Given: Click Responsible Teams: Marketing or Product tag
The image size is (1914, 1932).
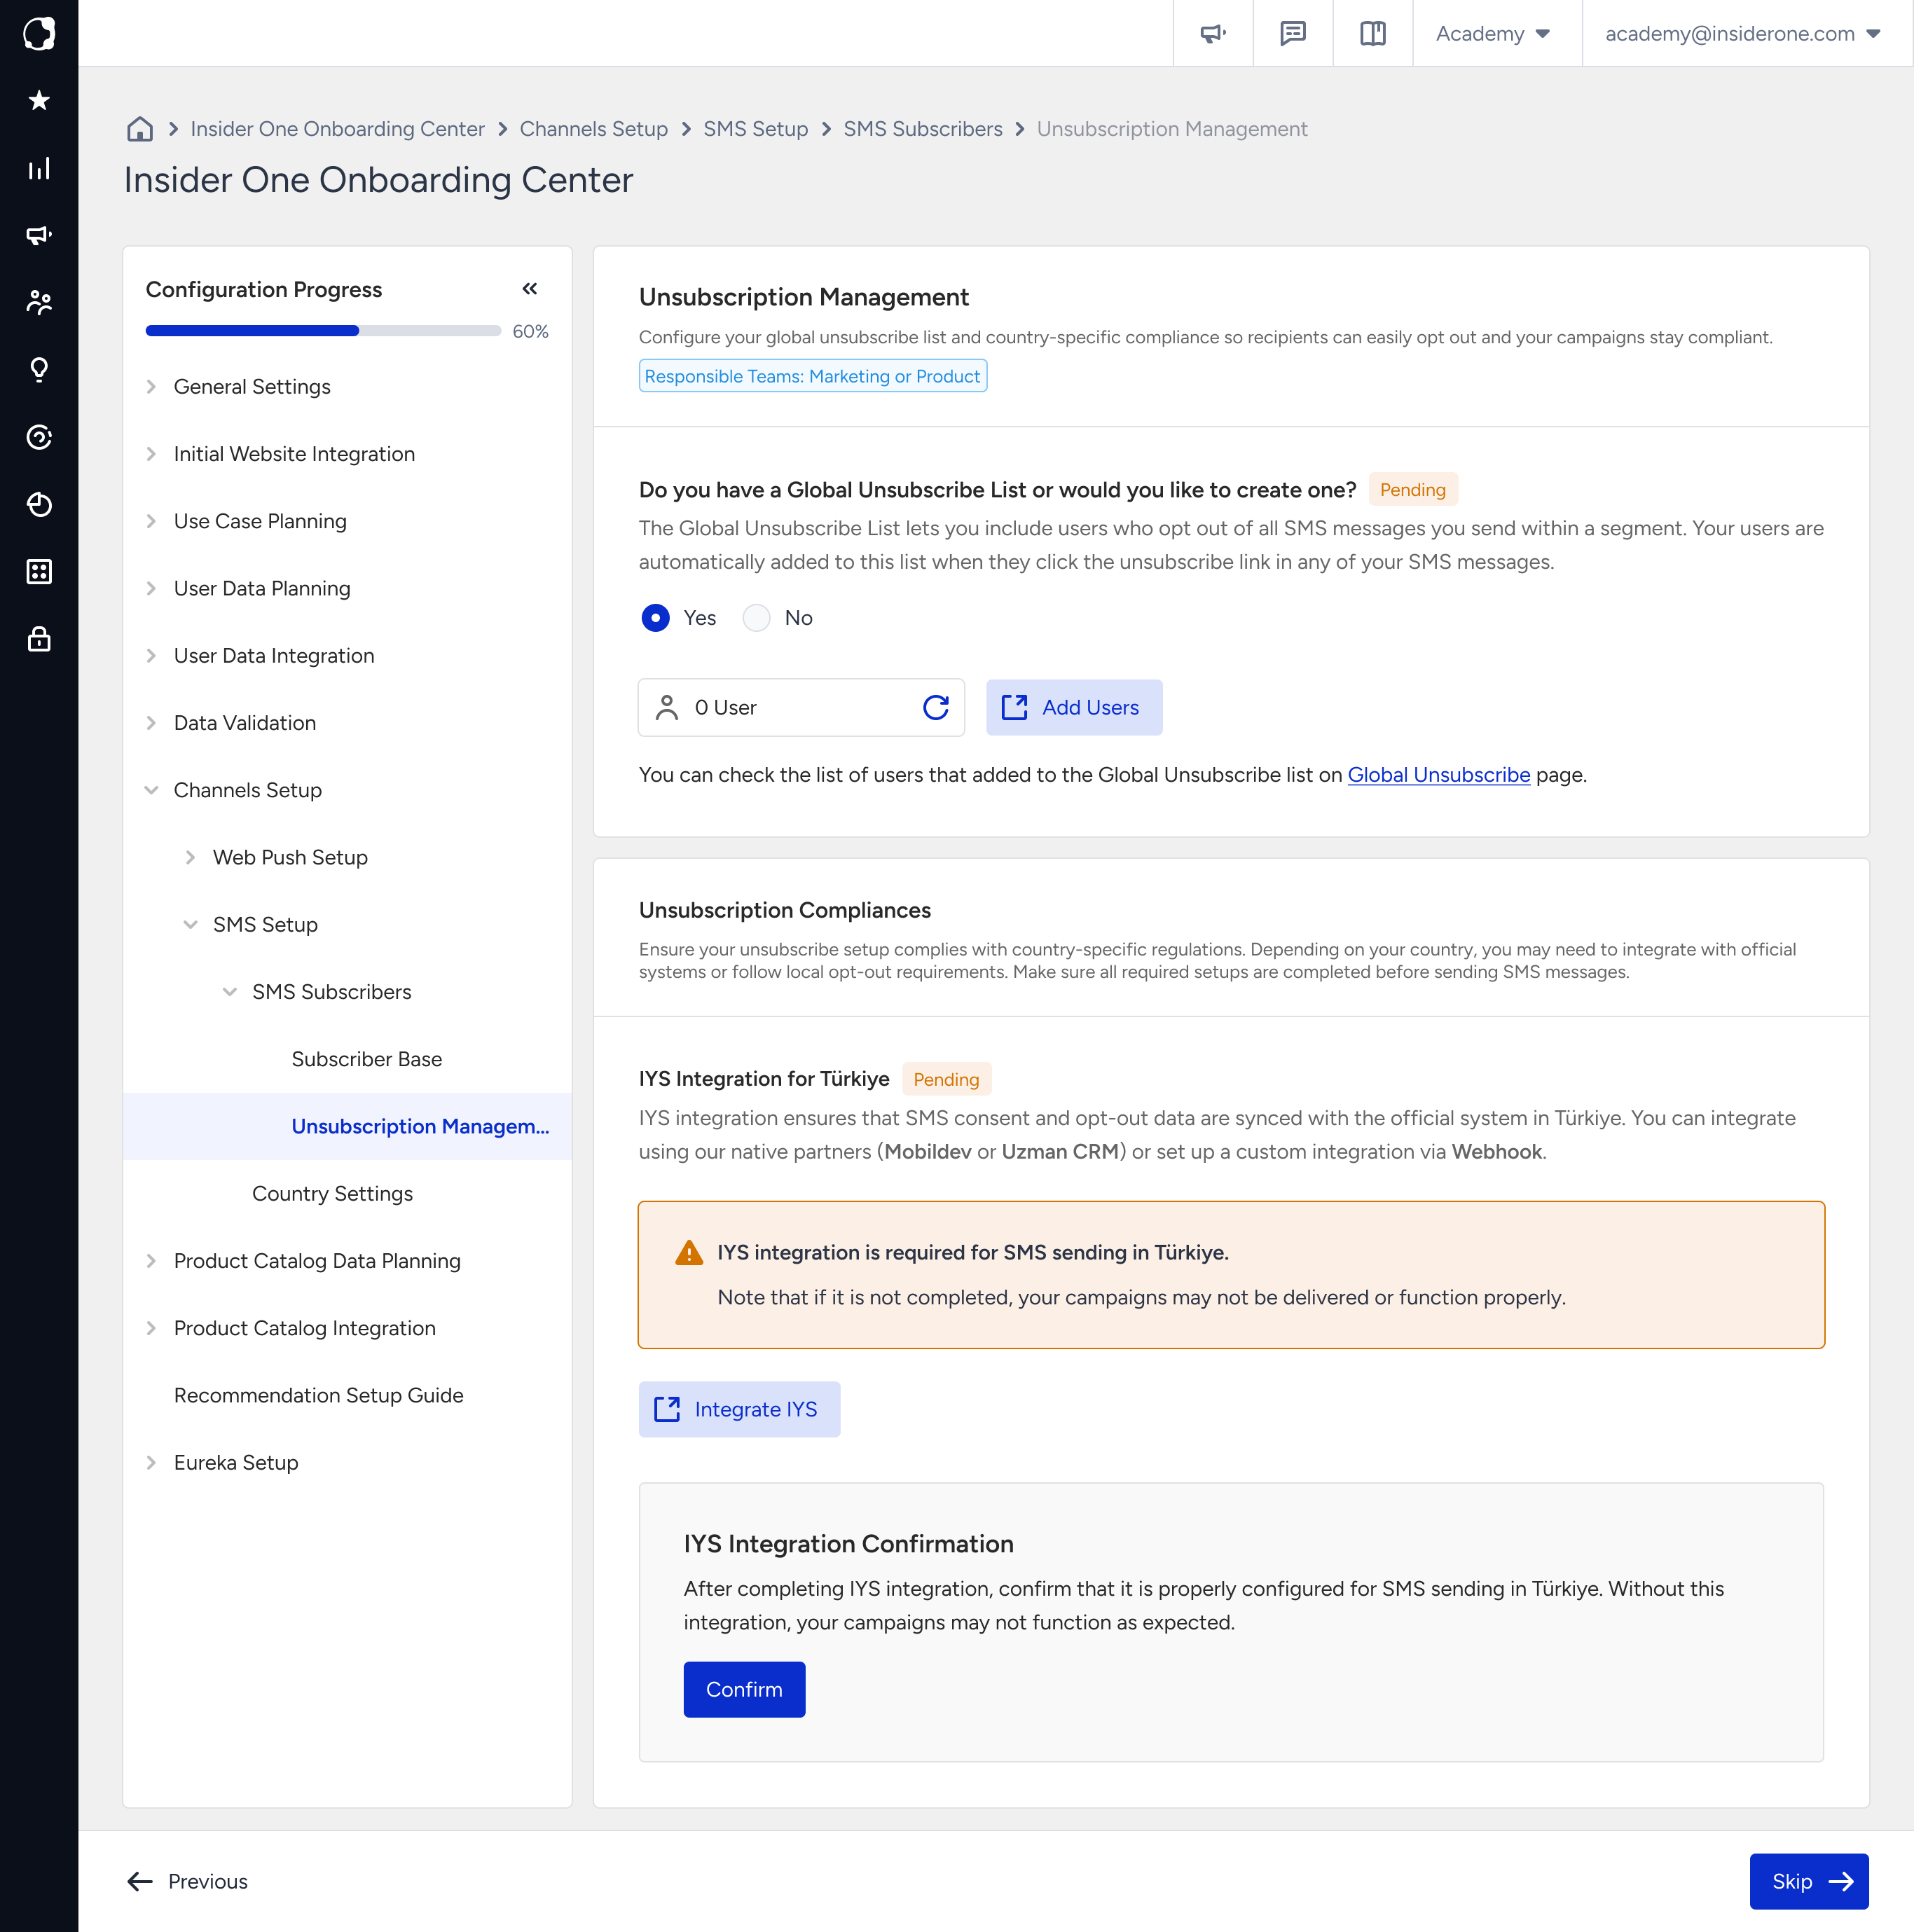Looking at the screenshot, I should pos(812,376).
